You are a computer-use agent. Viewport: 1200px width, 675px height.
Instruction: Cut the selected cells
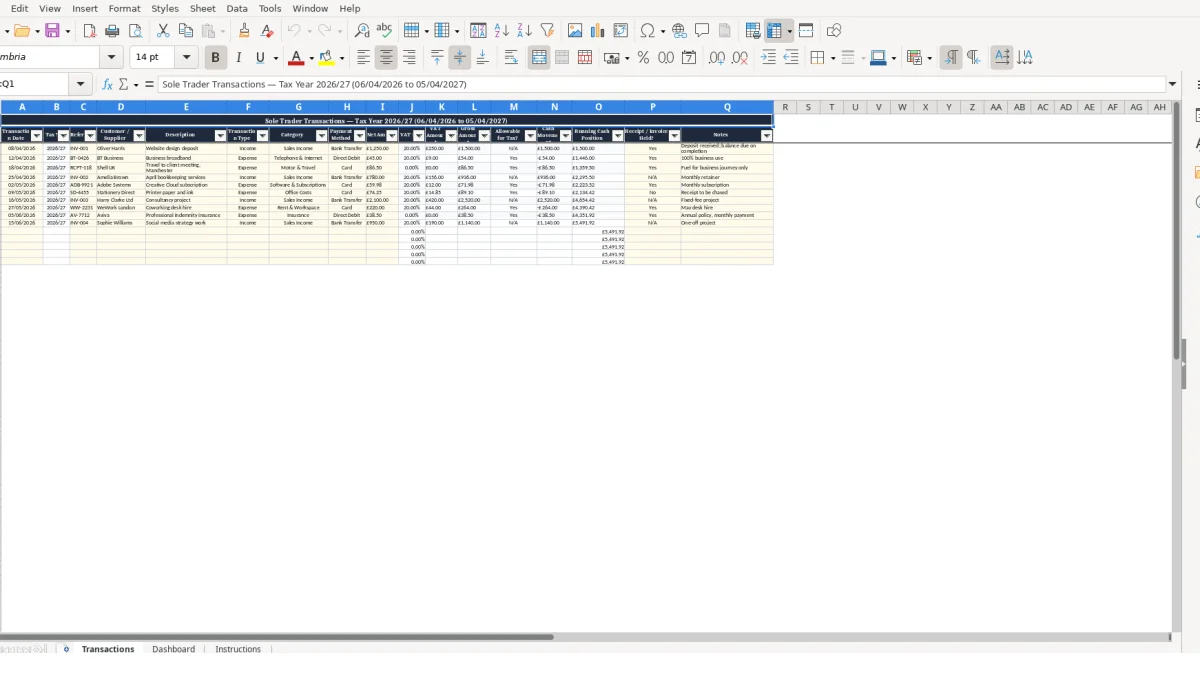163,31
